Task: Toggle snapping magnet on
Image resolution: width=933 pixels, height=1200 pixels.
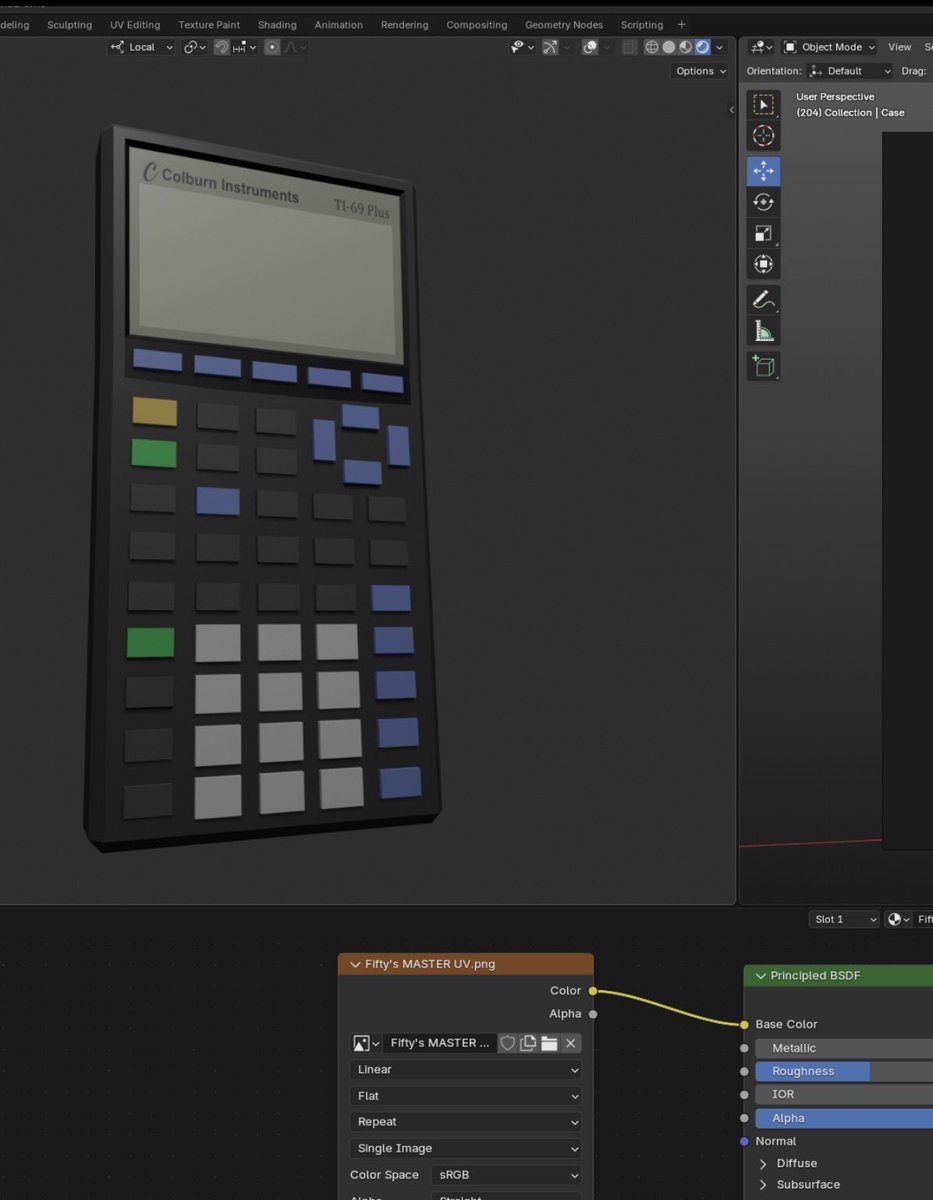Action: [x=221, y=47]
